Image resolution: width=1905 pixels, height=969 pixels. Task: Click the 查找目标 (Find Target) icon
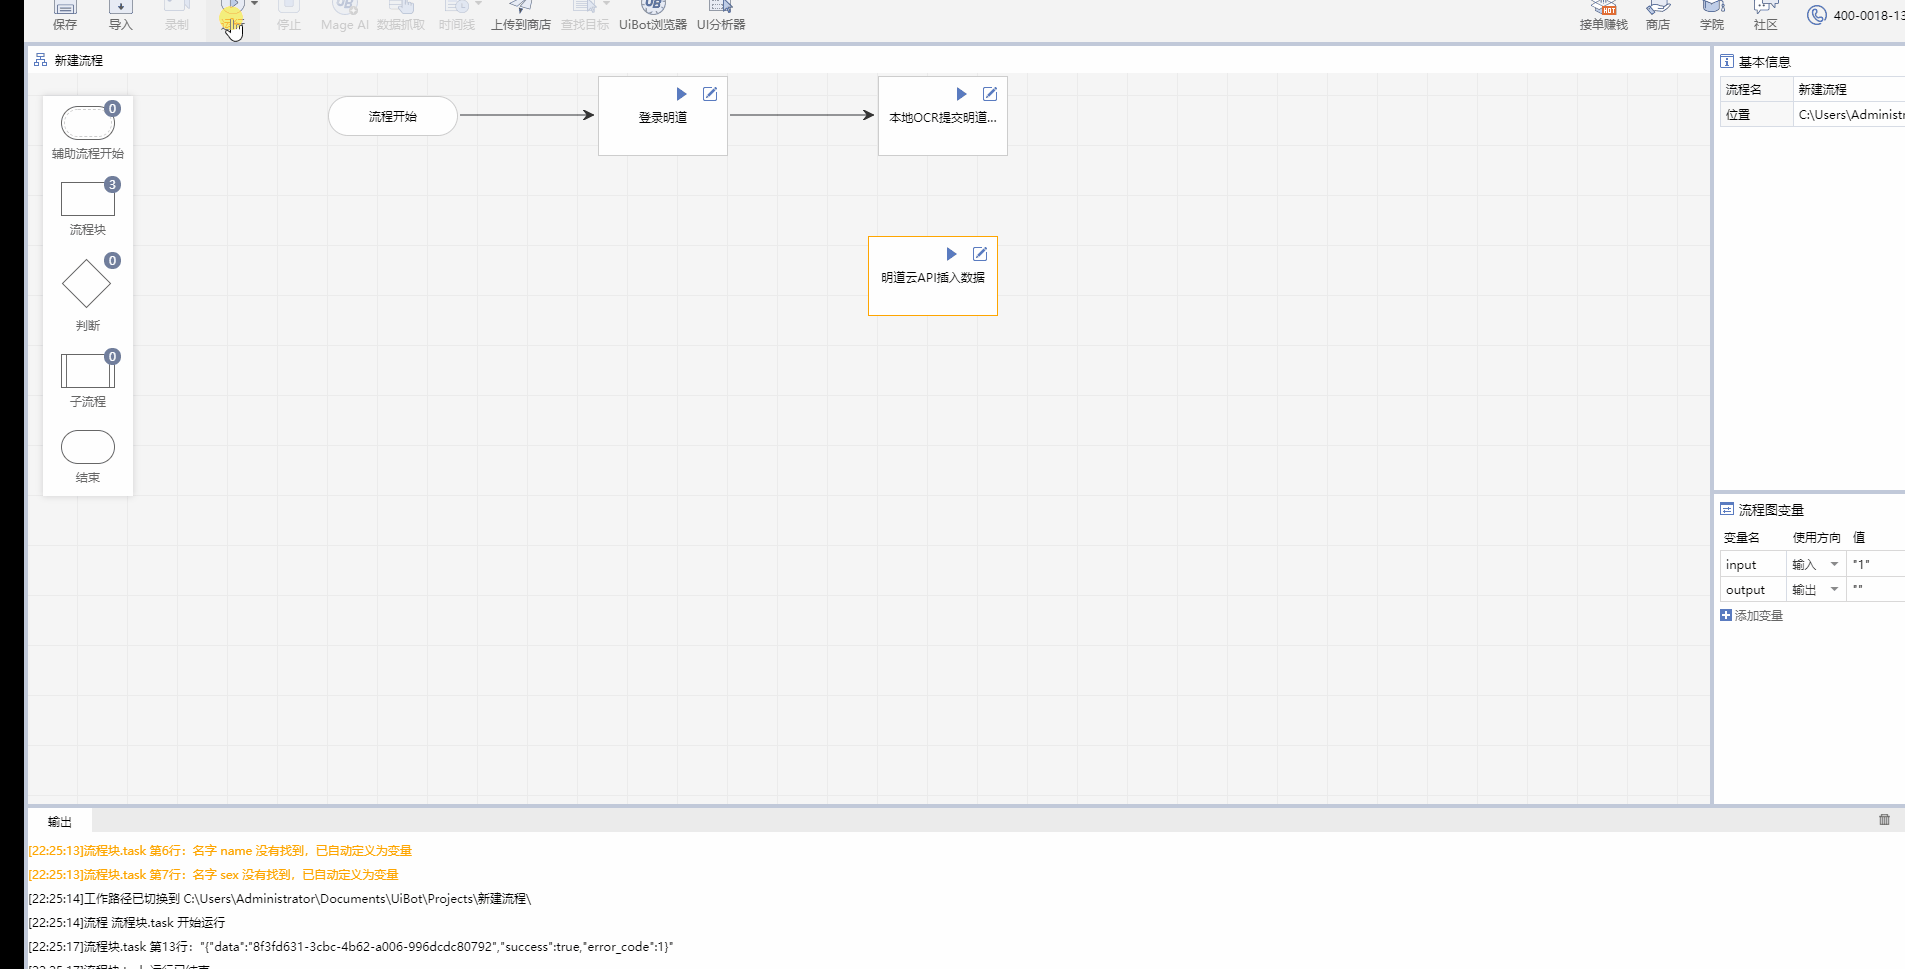(x=585, y=15)
